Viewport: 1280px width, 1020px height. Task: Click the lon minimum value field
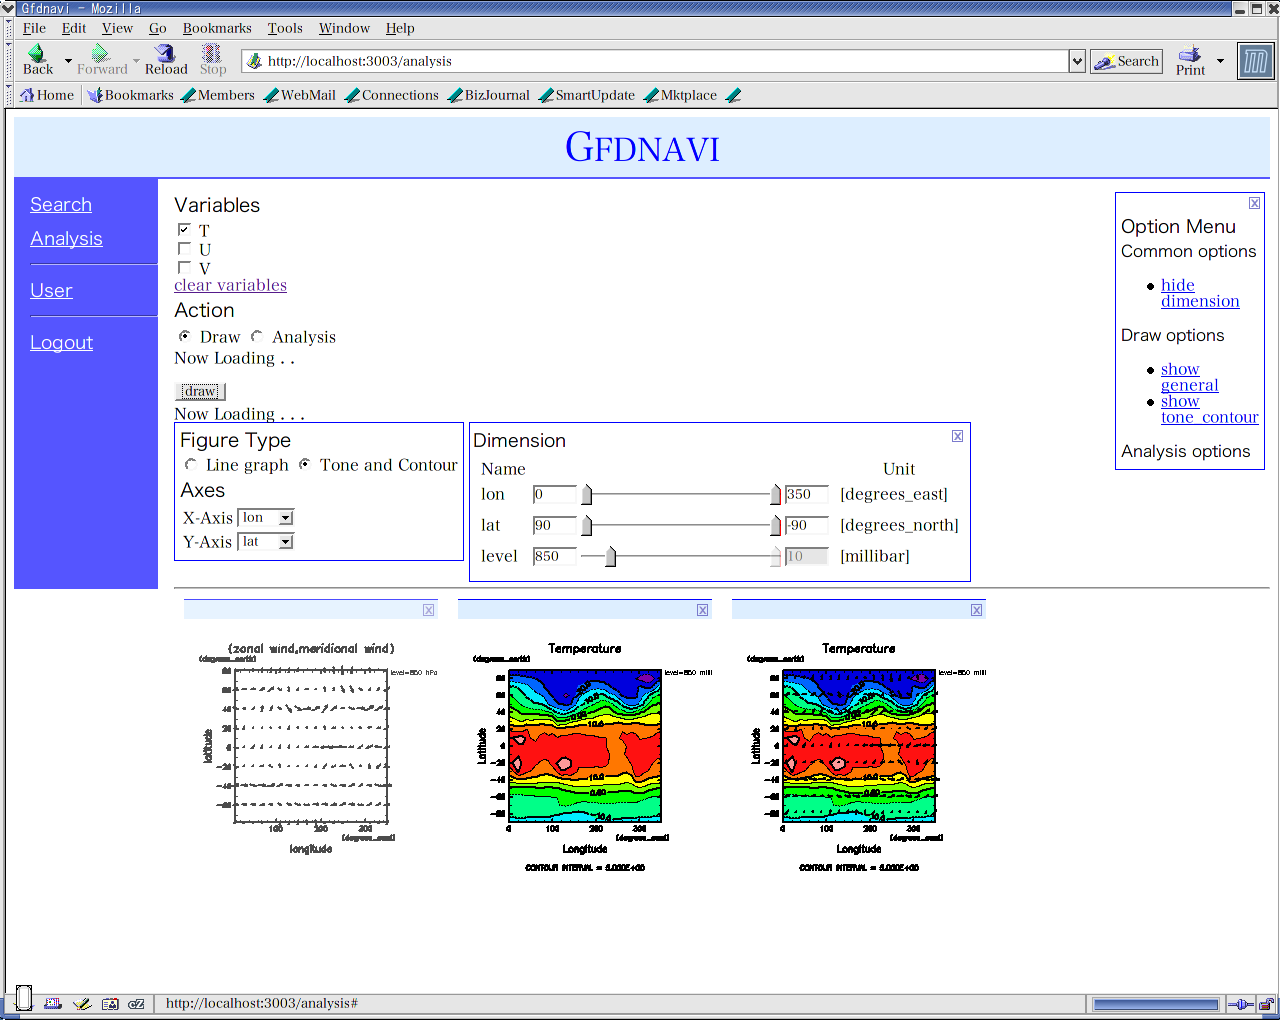pyautogui.click(x=555, y=494)
